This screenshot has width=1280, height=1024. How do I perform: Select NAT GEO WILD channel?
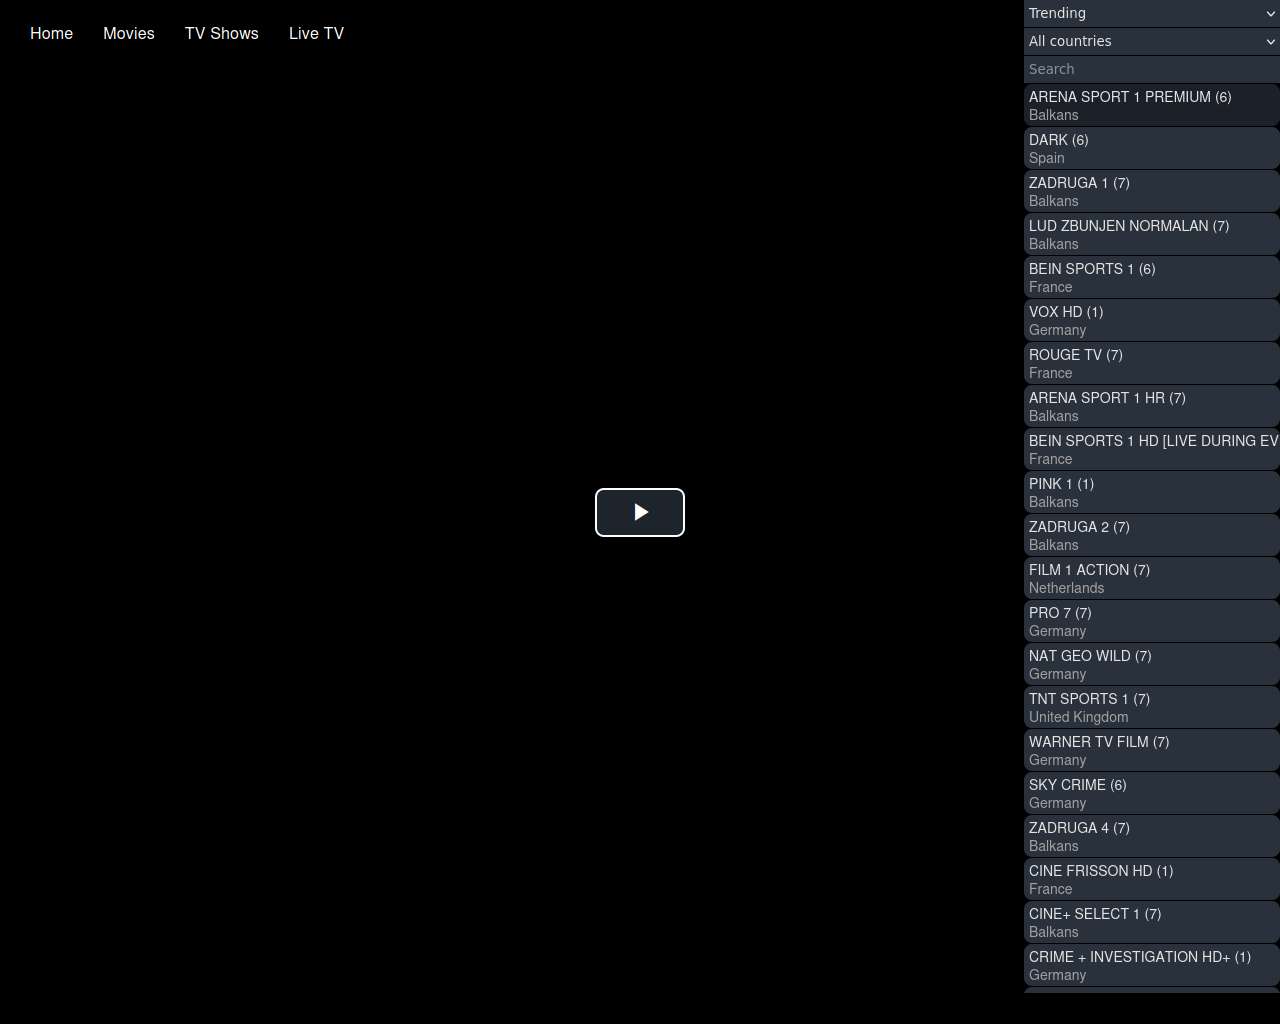pyautogui.click(x=1152, y=664)
